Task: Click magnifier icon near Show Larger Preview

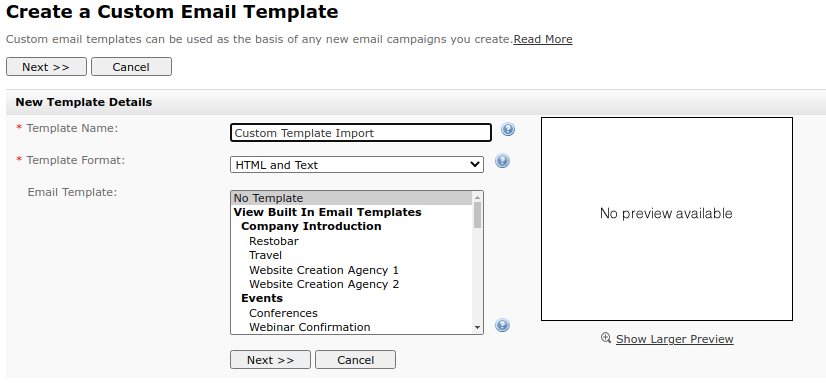Action: pyautogui.click(x=606, y=338)
